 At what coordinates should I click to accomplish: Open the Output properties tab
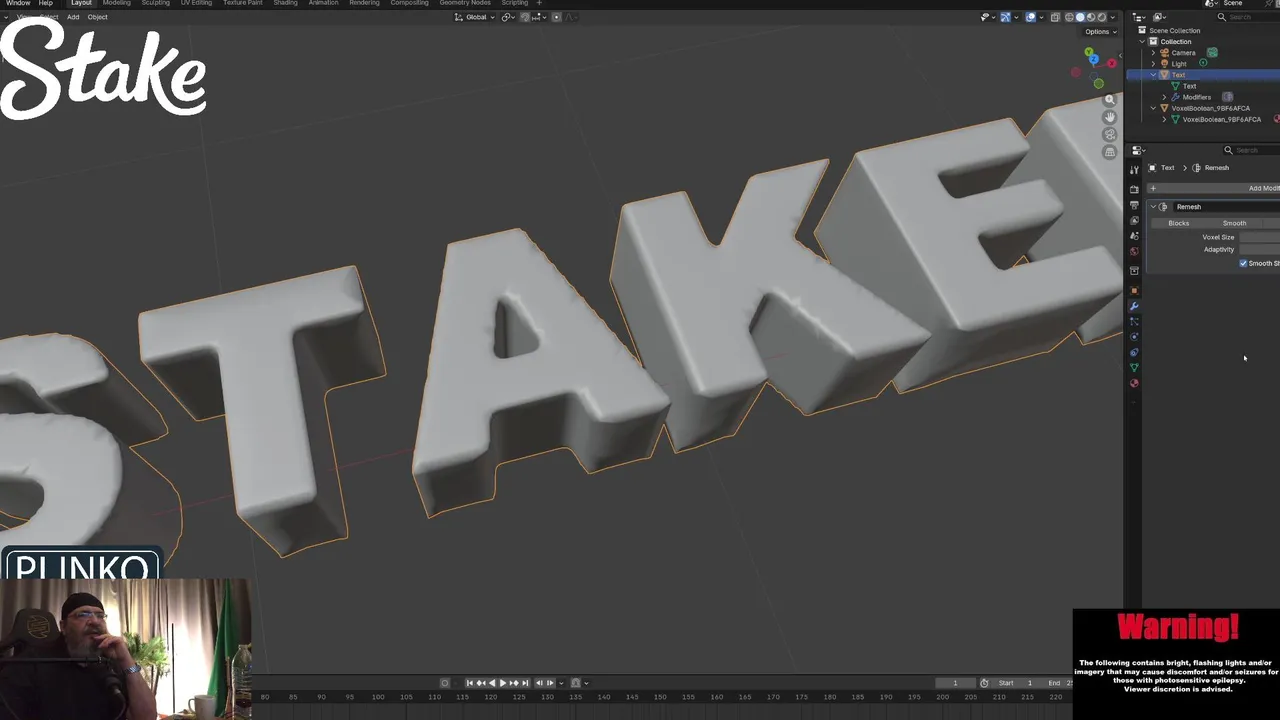tap(1134, 205)
